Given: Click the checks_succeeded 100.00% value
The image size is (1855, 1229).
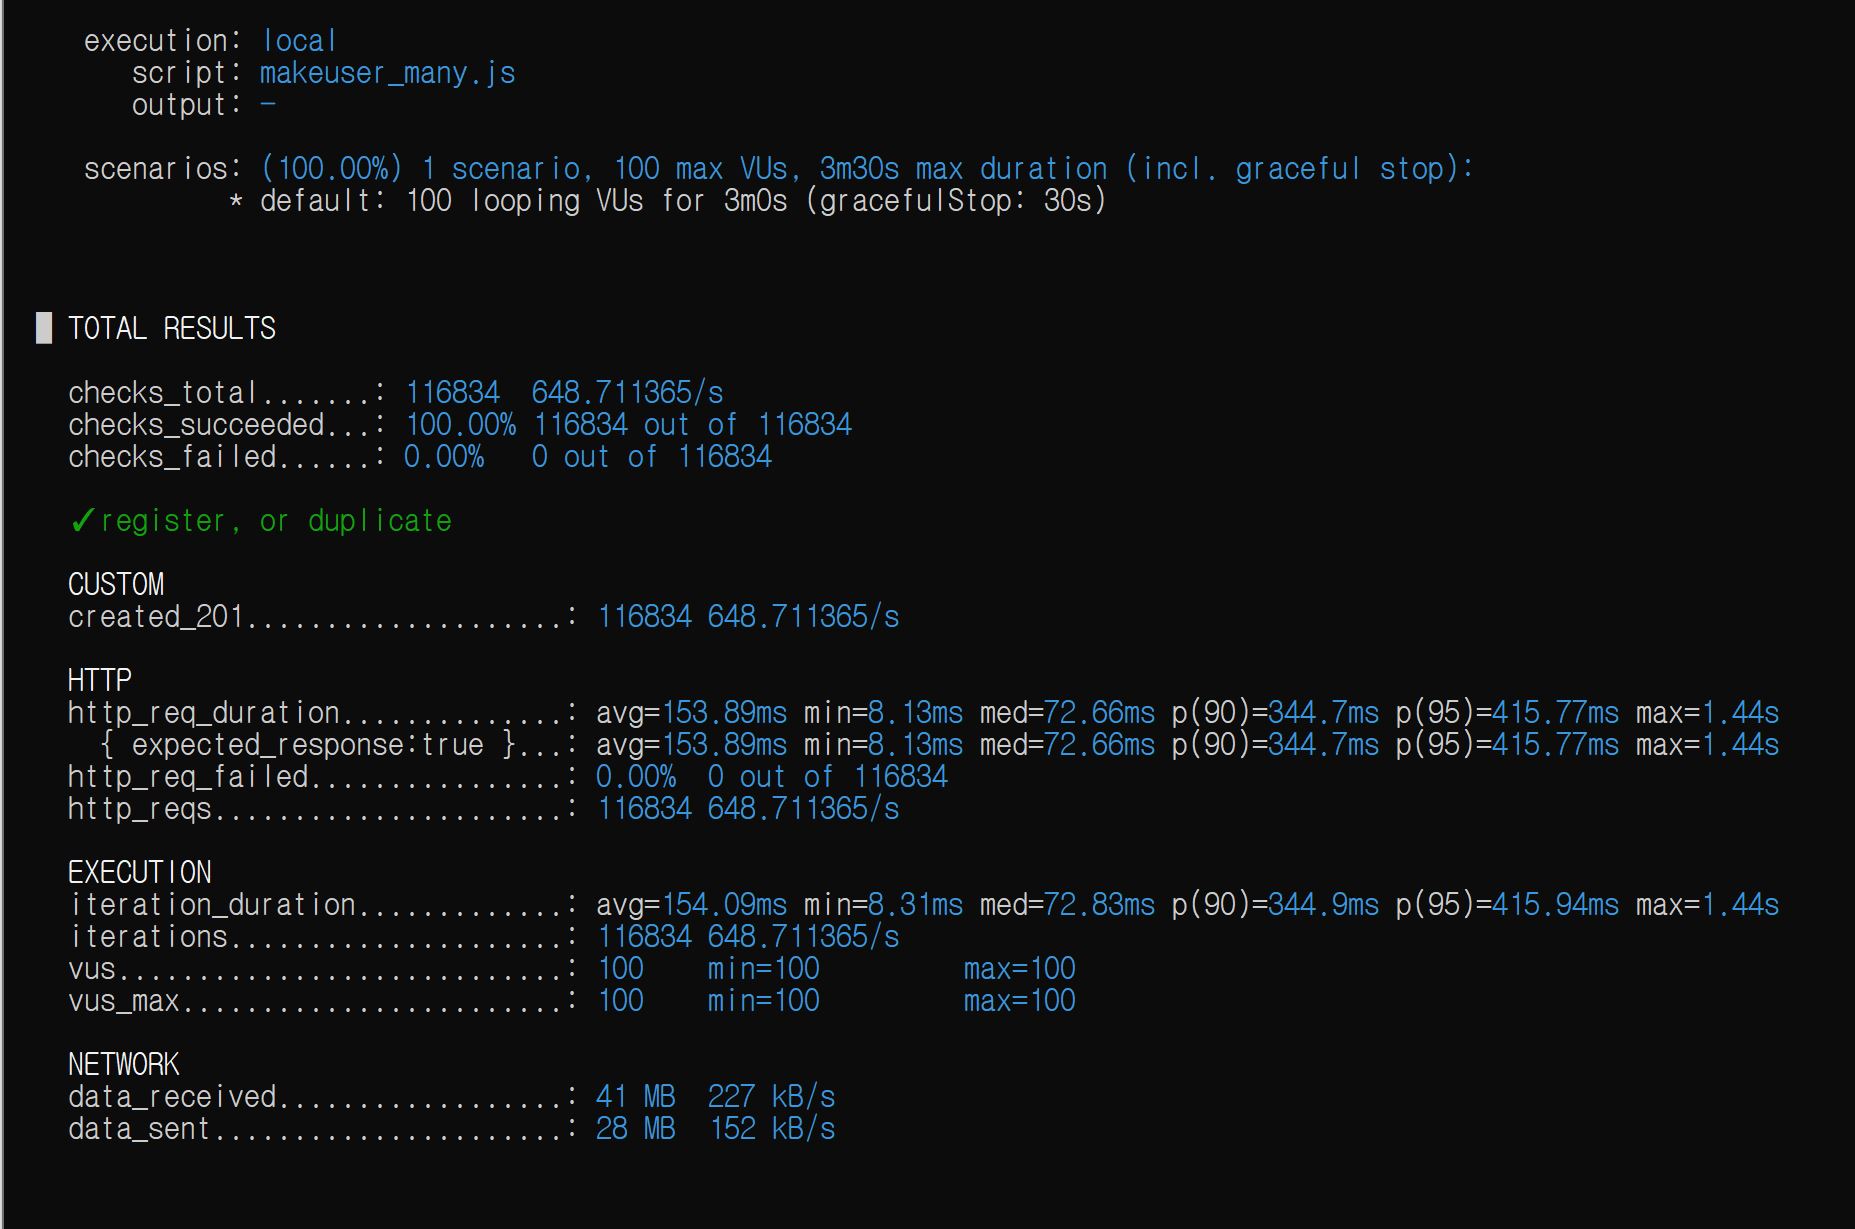Looking at the screenshot, I should point(460,425).
